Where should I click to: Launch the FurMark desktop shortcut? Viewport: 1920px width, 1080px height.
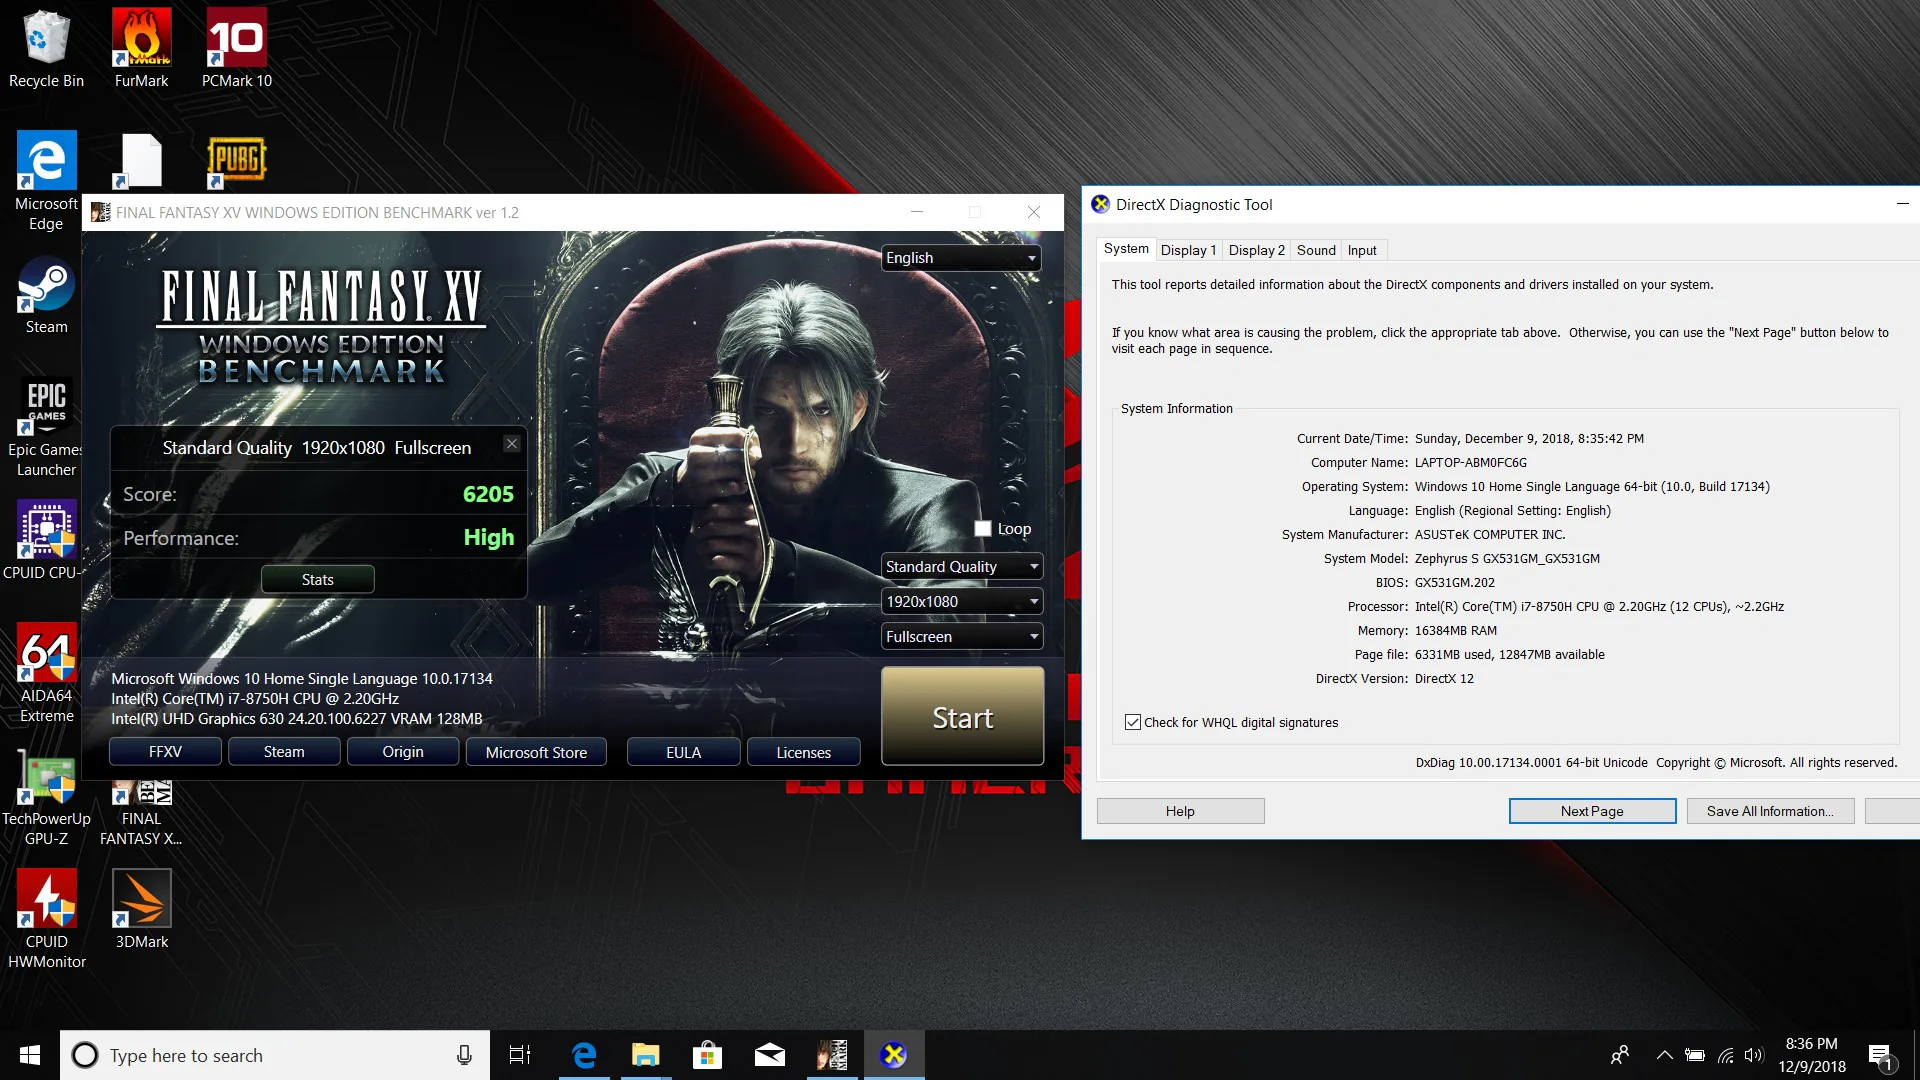(141, 48)
